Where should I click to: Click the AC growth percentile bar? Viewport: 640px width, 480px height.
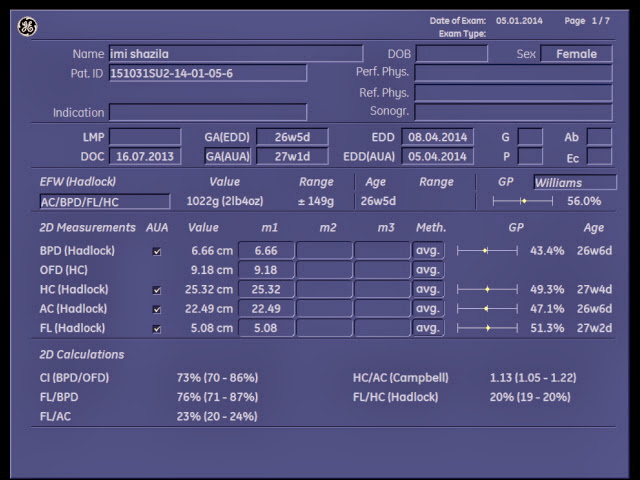tap(487, 309)
